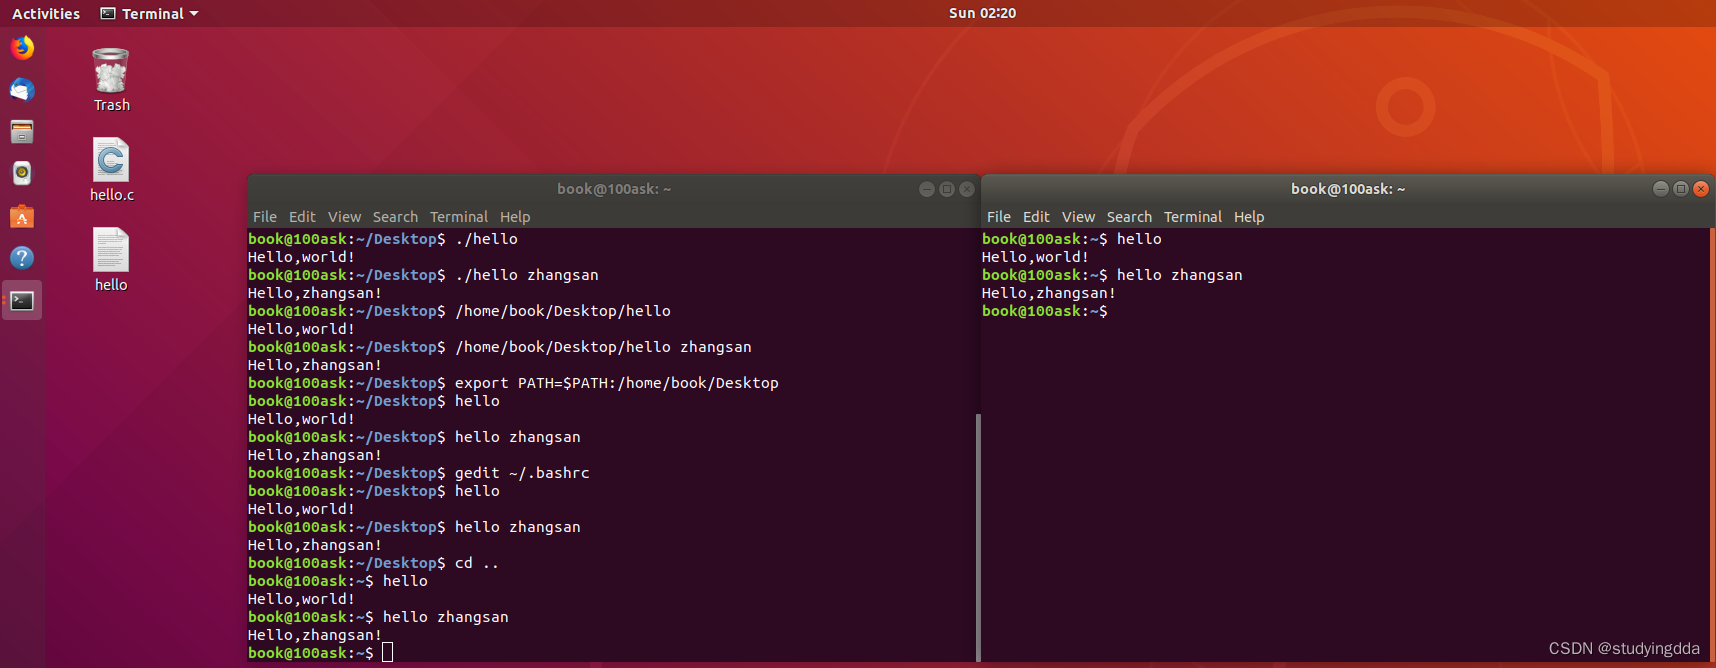The image size is (1716, 668).
Task: Select the hello.c file on the desktop
Action: click(x=111, y=170)
